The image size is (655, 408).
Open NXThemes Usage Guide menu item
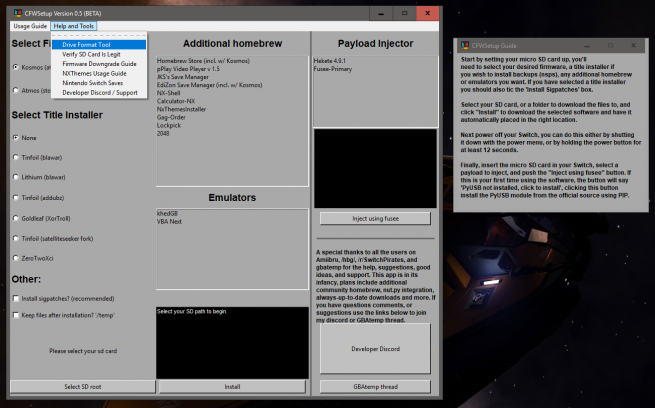point(94,73)
